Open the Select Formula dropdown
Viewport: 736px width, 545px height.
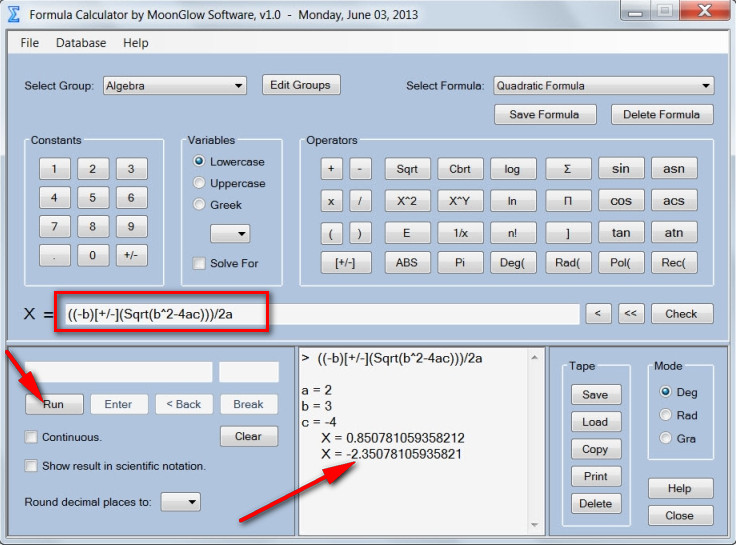pyautogui.click(x=604, y=86)
